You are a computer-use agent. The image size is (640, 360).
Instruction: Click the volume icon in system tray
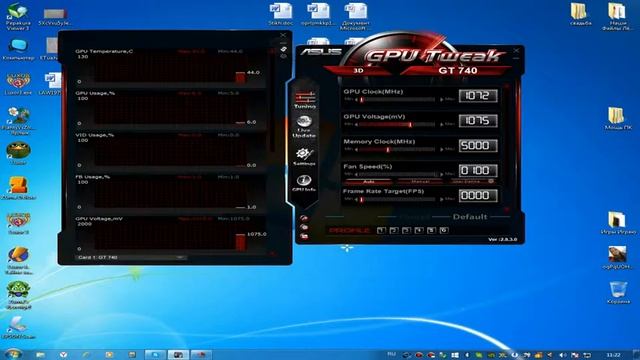(563, 355)
